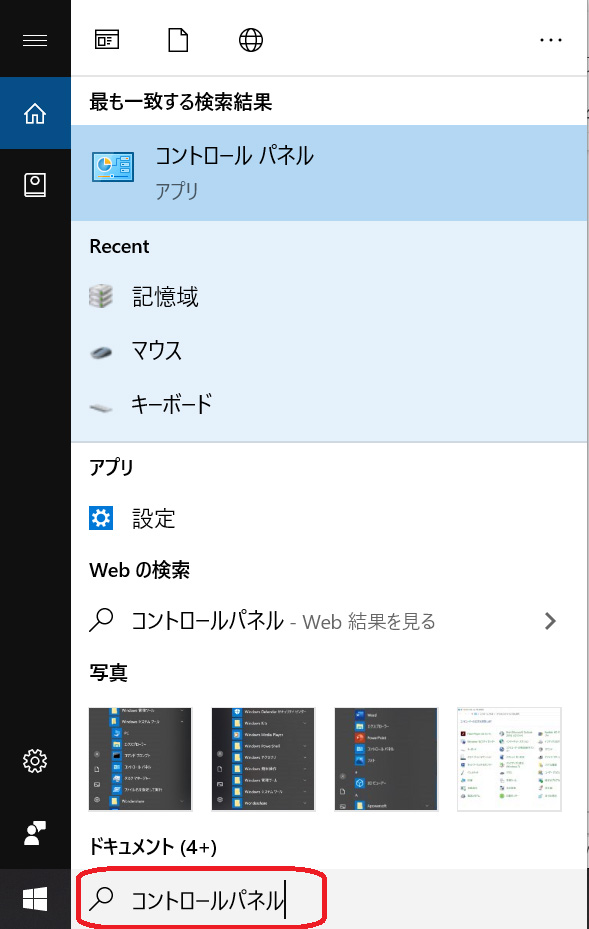The width and height of the screenshot is (589, 929).
Task: Open the first photo thumbnail
Action: (140, 759)
